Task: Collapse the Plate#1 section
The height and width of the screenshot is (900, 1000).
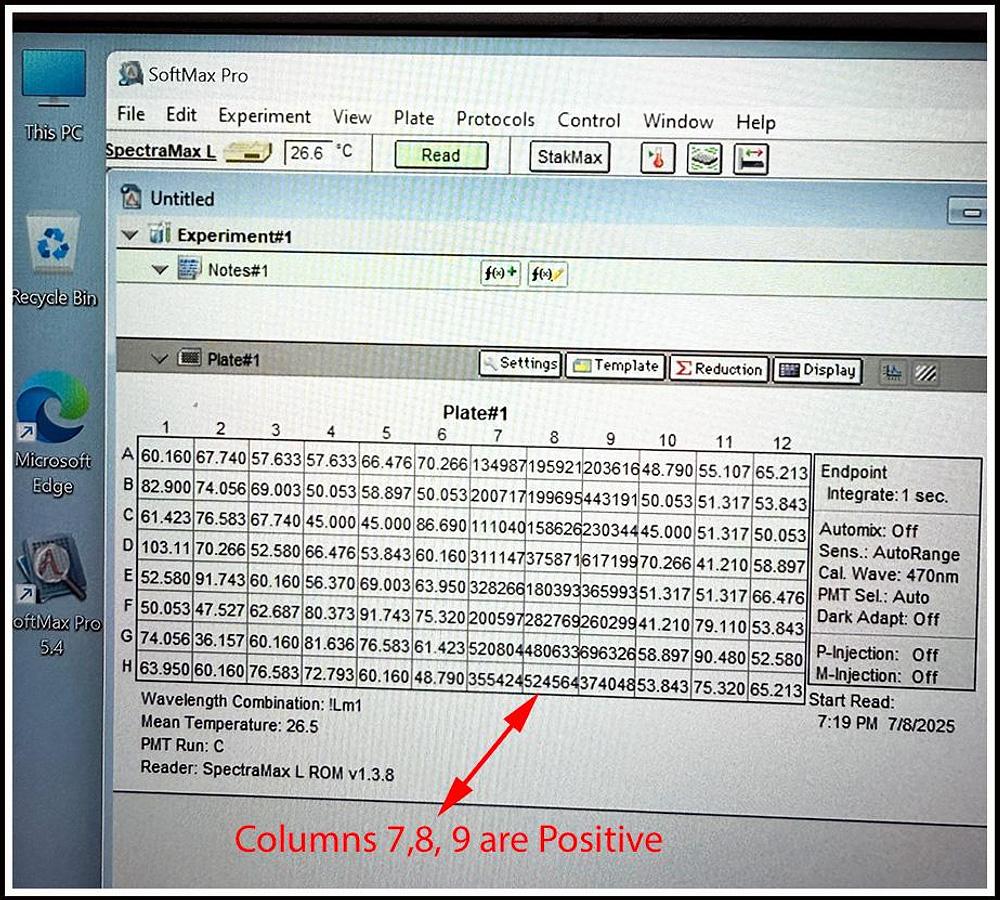Action: pyautogui.click(x=157, y=358)
